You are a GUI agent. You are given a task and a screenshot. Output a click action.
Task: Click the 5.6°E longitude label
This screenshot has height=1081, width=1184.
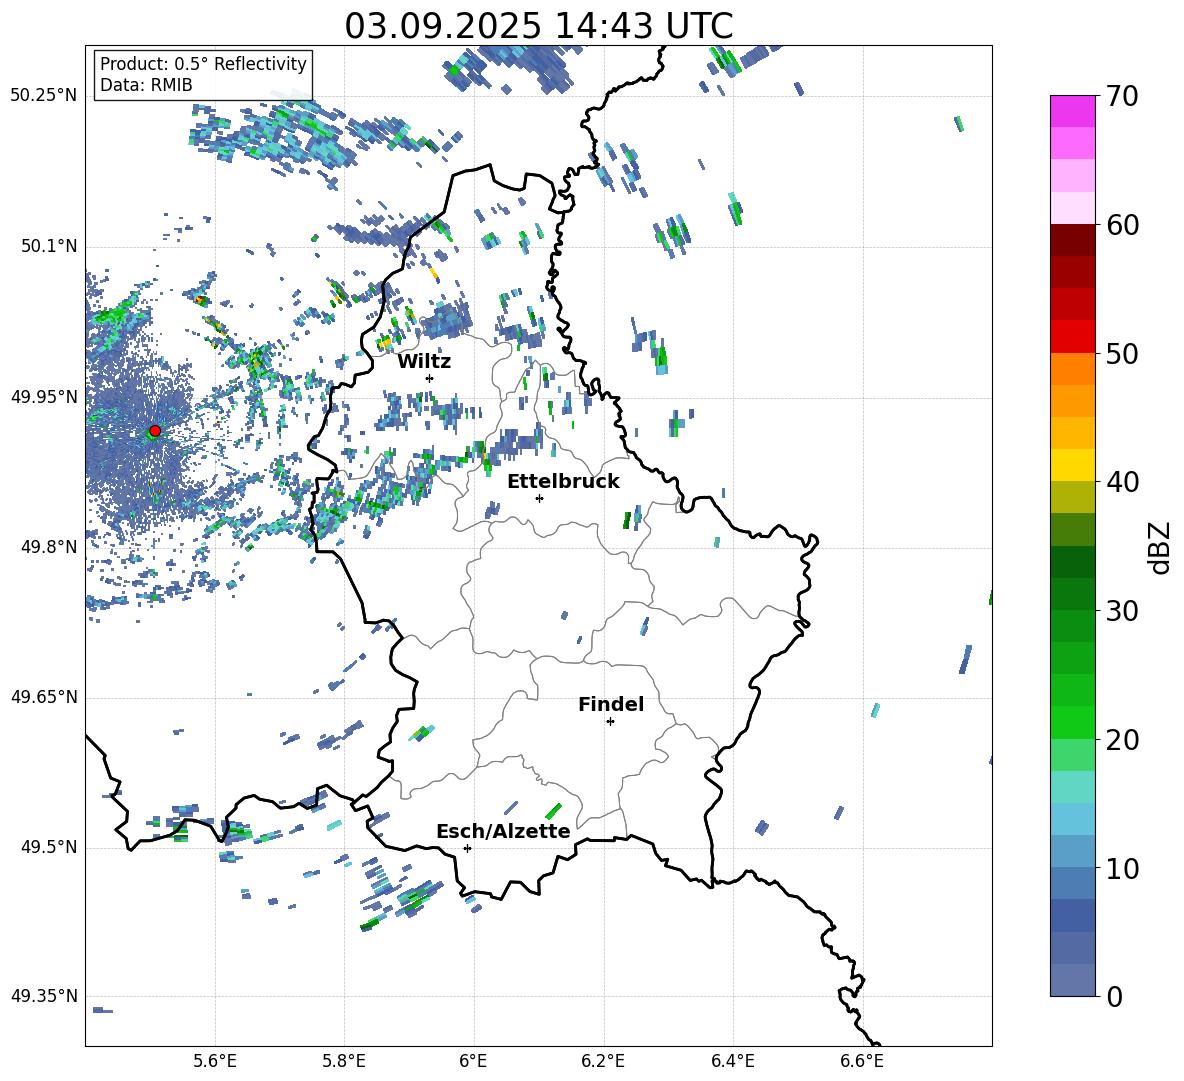coord(215,1061)
